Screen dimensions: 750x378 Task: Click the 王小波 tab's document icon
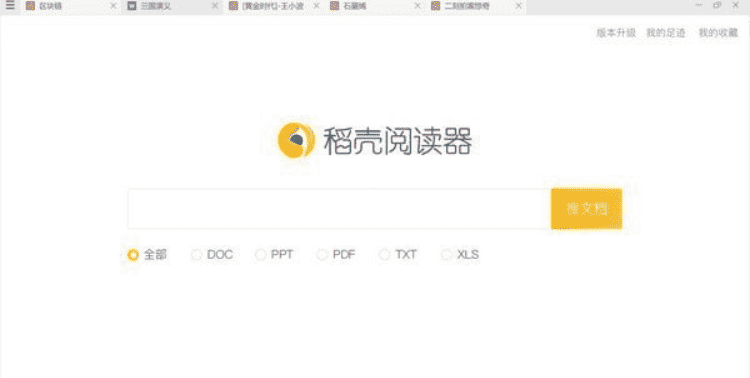(x=233, y=6)
